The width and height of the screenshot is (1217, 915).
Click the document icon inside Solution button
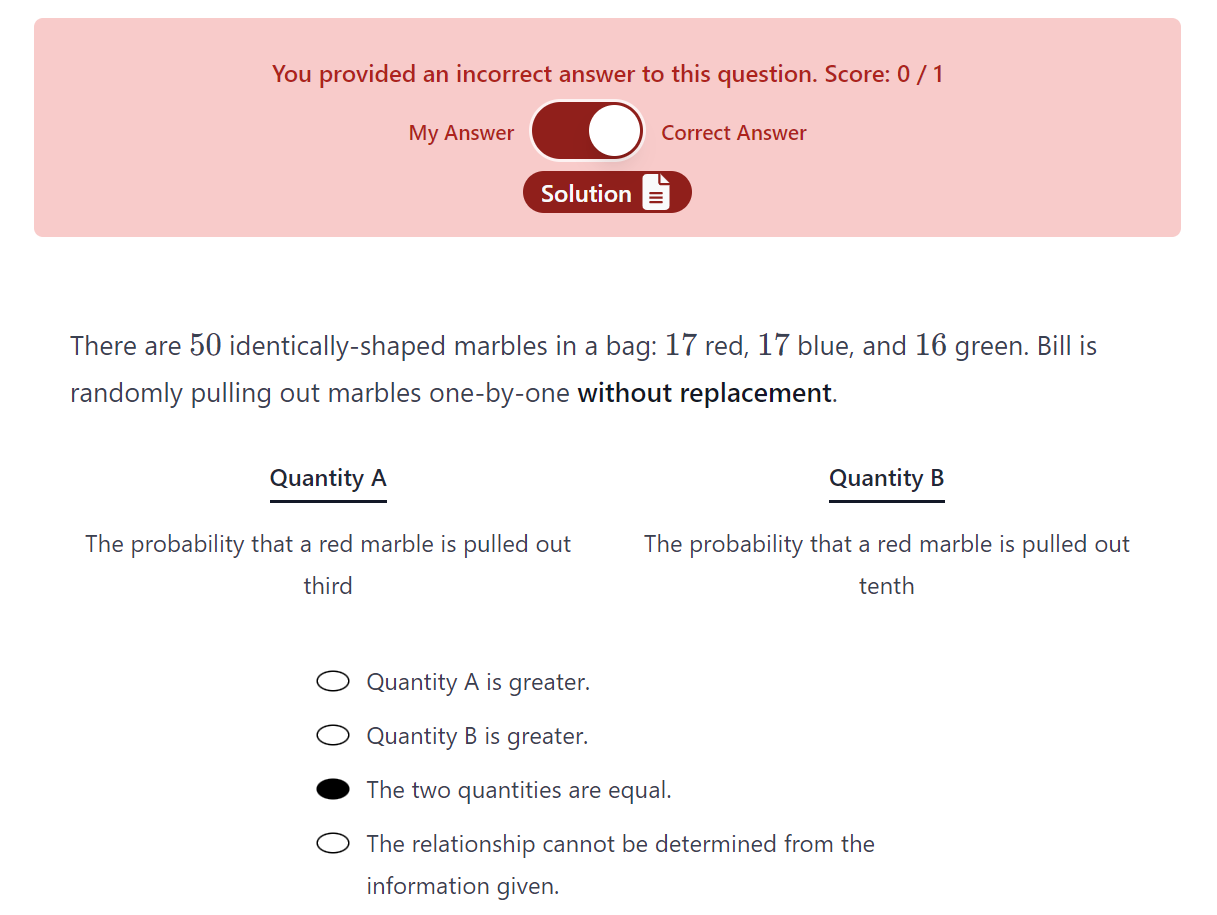point(656,192)
